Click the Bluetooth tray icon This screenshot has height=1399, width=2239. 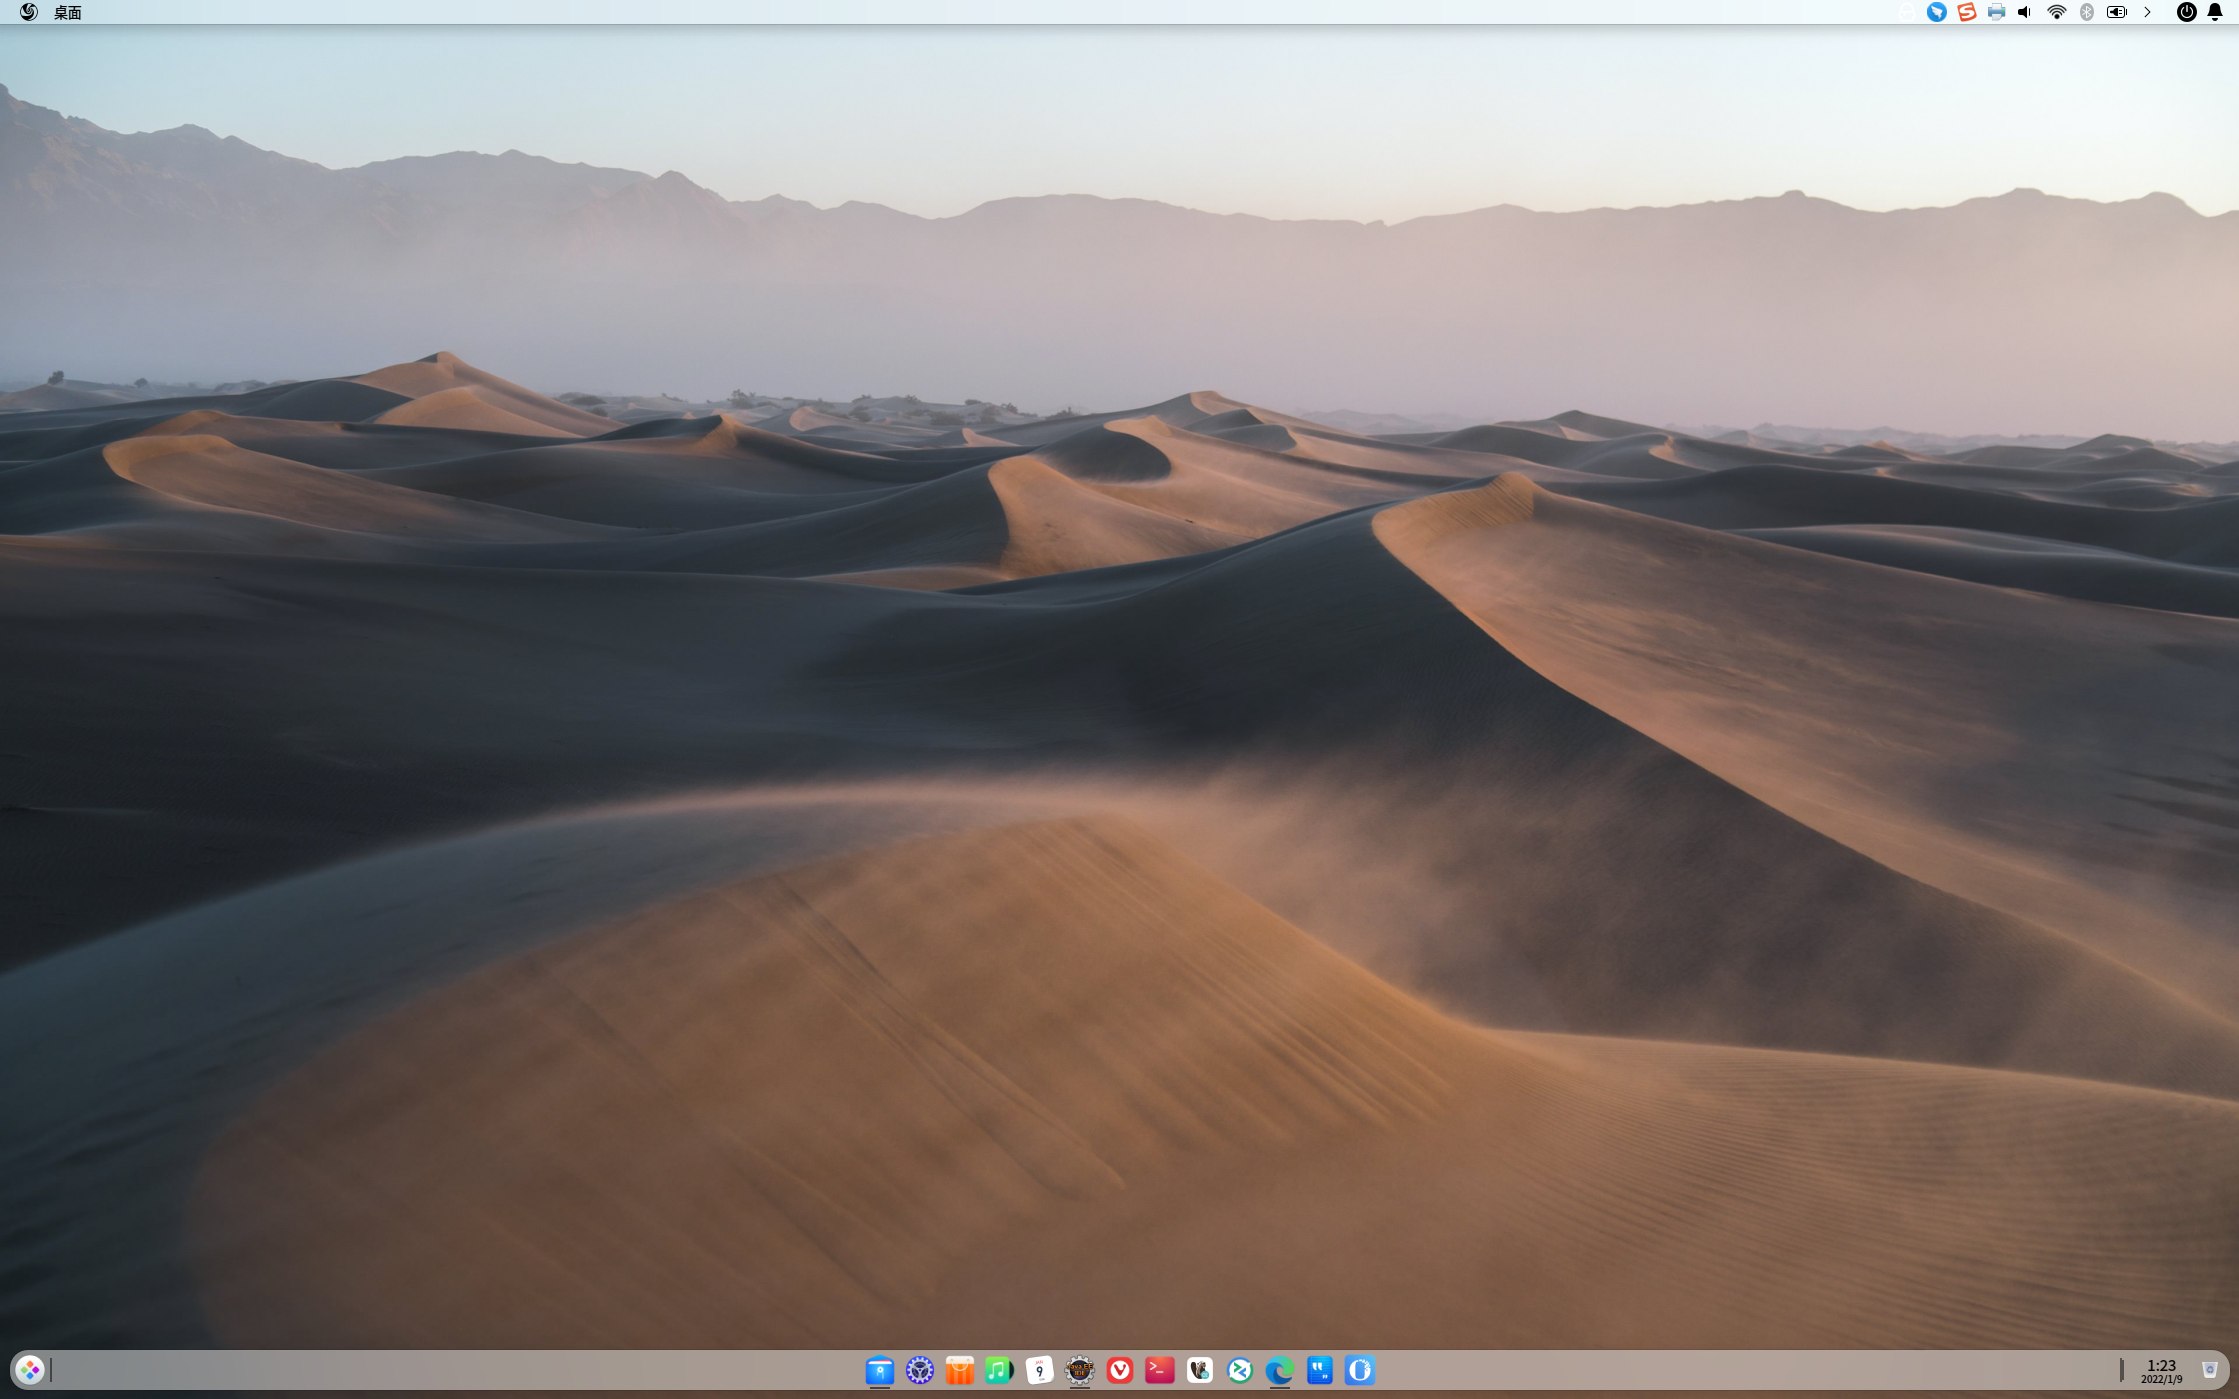pos(2086,12)
